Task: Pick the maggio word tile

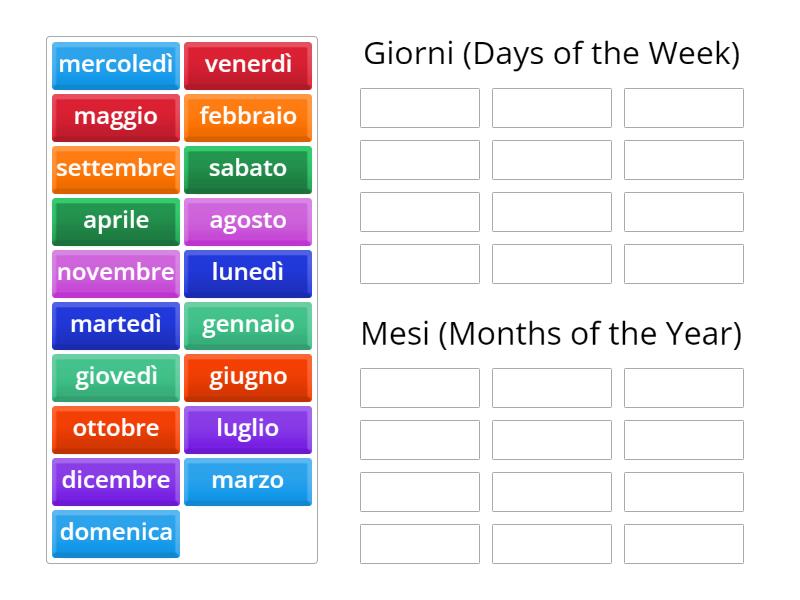Action: tap(115, 117)
